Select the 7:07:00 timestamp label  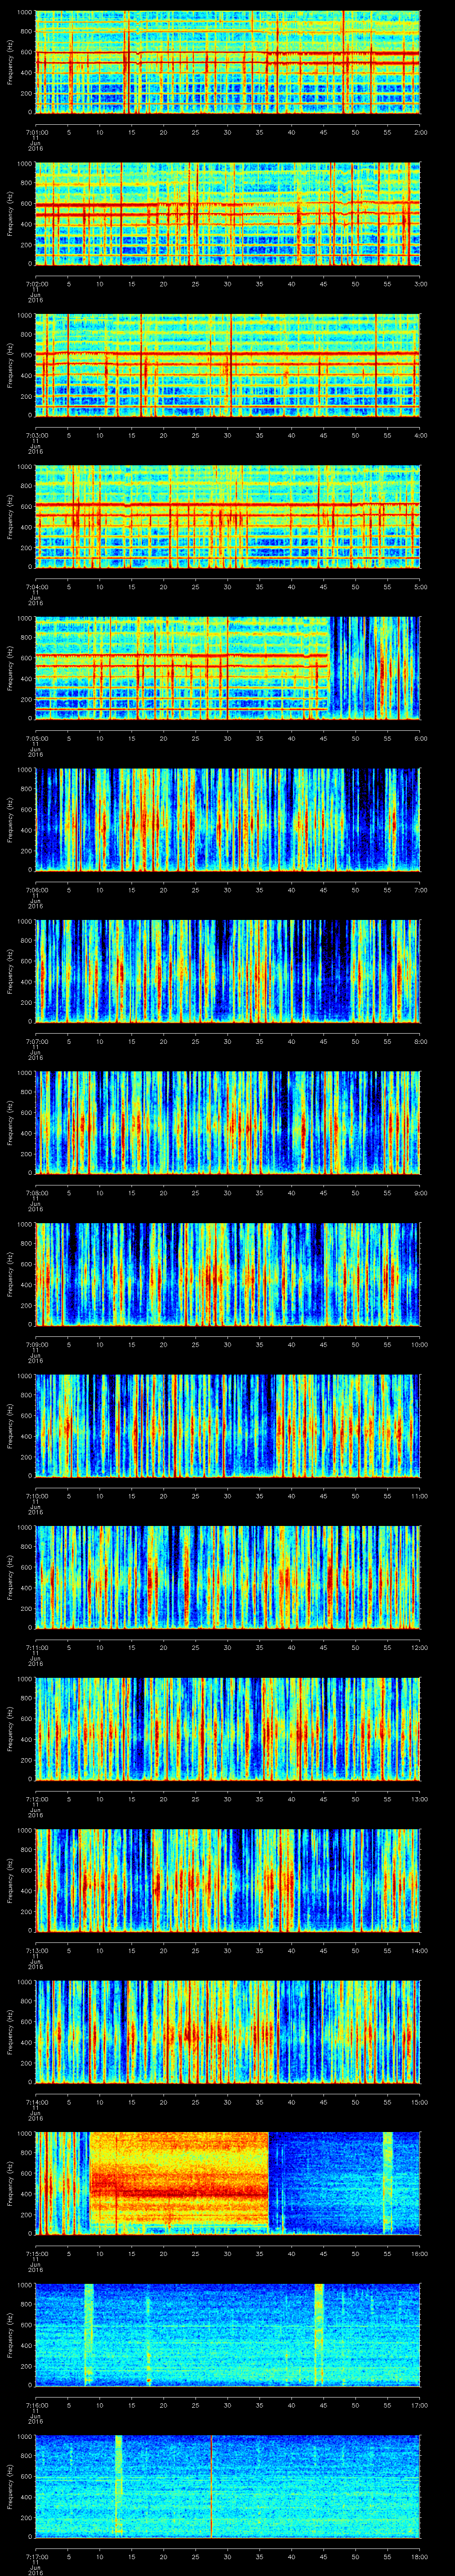click(x=36, y=1041)
